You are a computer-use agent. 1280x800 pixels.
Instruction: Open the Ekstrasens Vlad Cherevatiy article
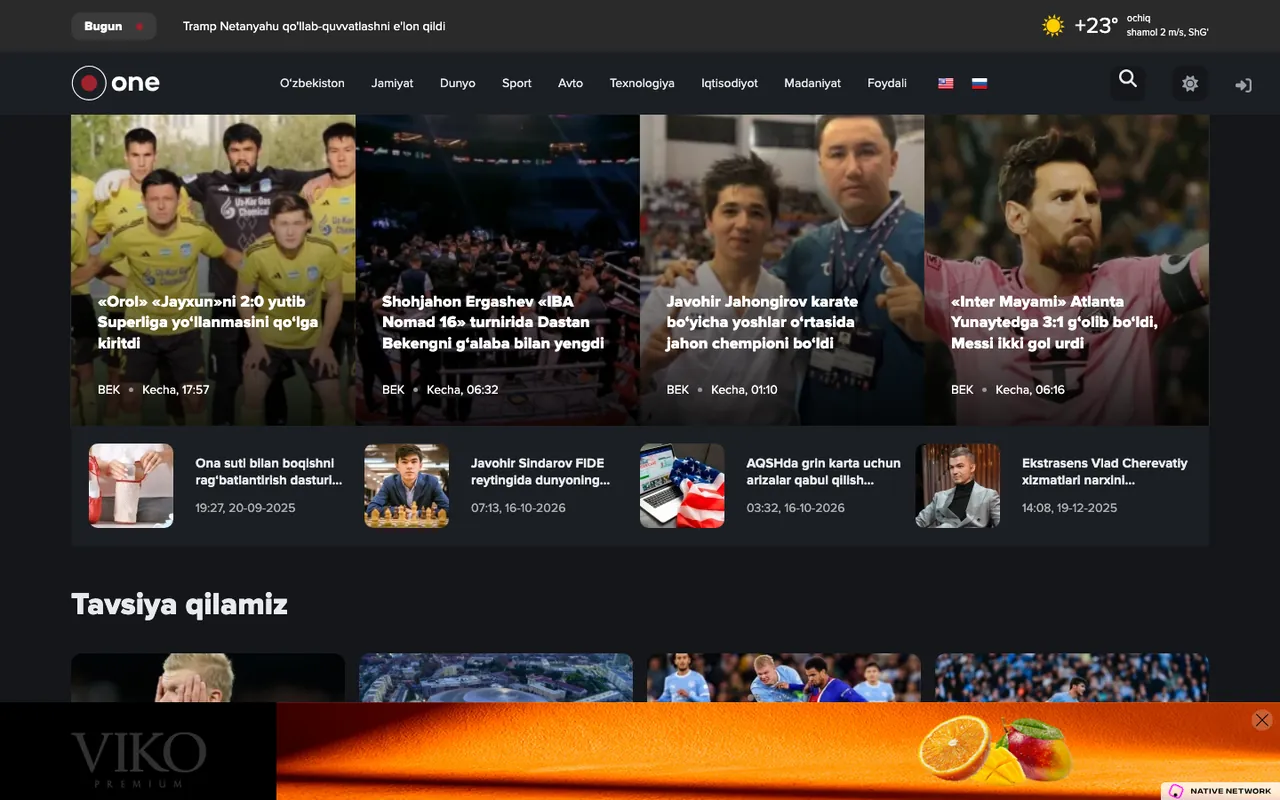point(1105,472)
